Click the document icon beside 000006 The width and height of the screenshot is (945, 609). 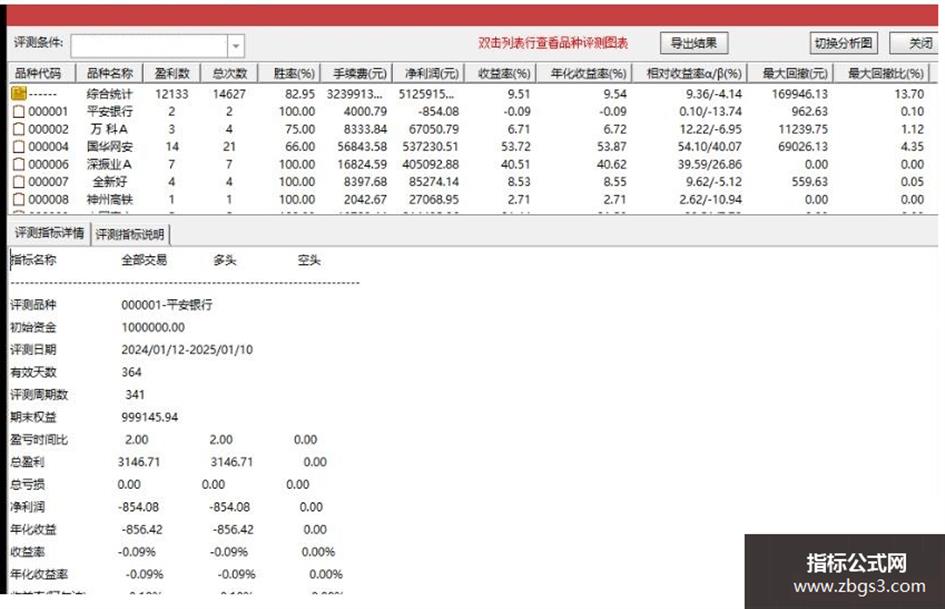coord(19,164)
